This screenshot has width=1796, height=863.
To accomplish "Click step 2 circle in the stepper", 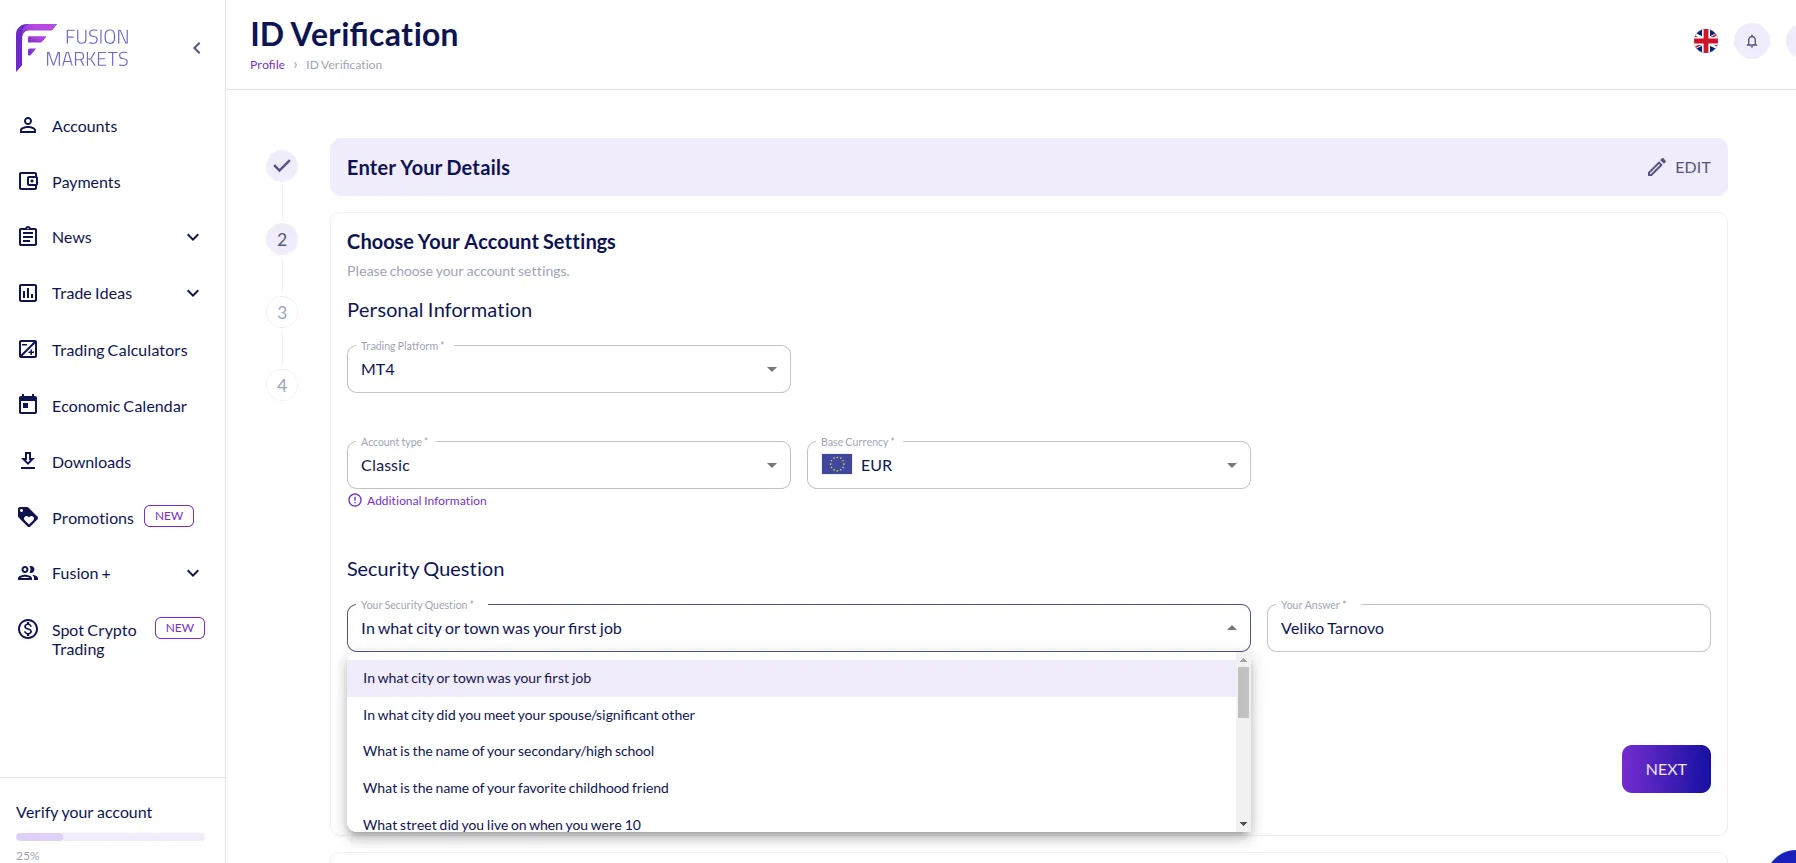I will point(282,239).
